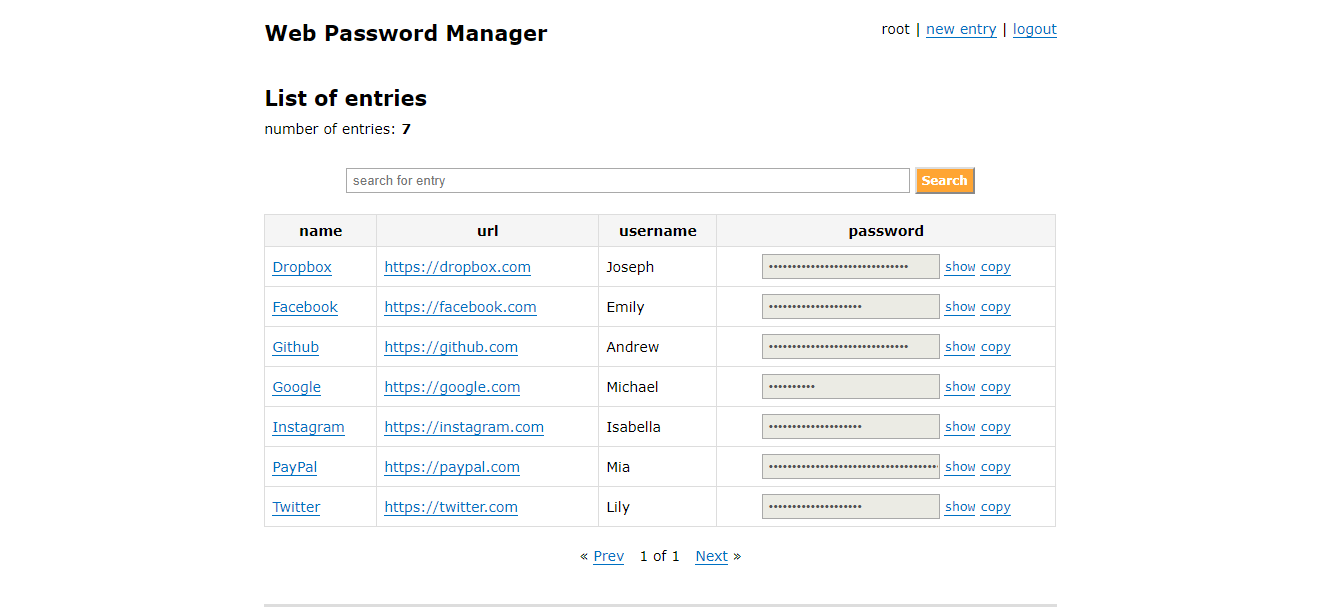Click the root user label
Screen dimensions: 1321x616
click(x=895, y=29)
